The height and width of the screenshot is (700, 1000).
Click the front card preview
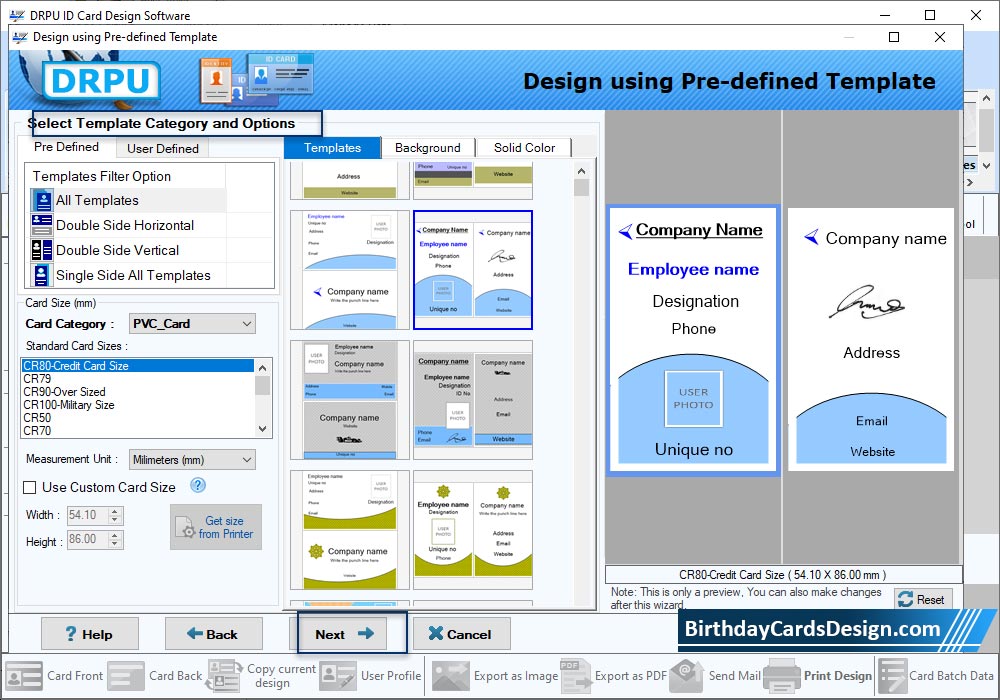click(693, 340)
